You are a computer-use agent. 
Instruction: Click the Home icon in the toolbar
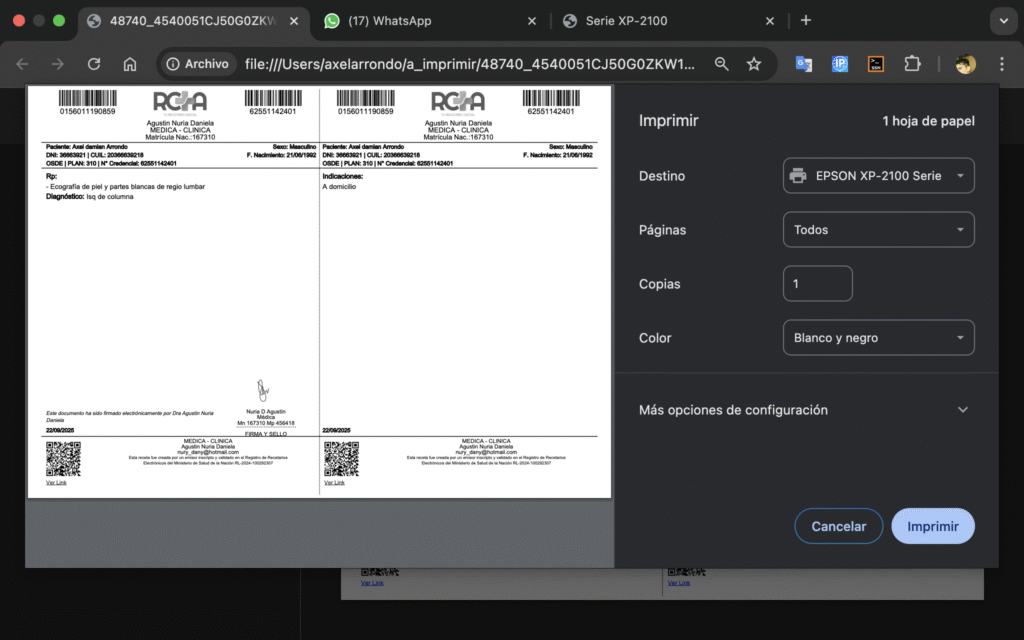(130, 64)
